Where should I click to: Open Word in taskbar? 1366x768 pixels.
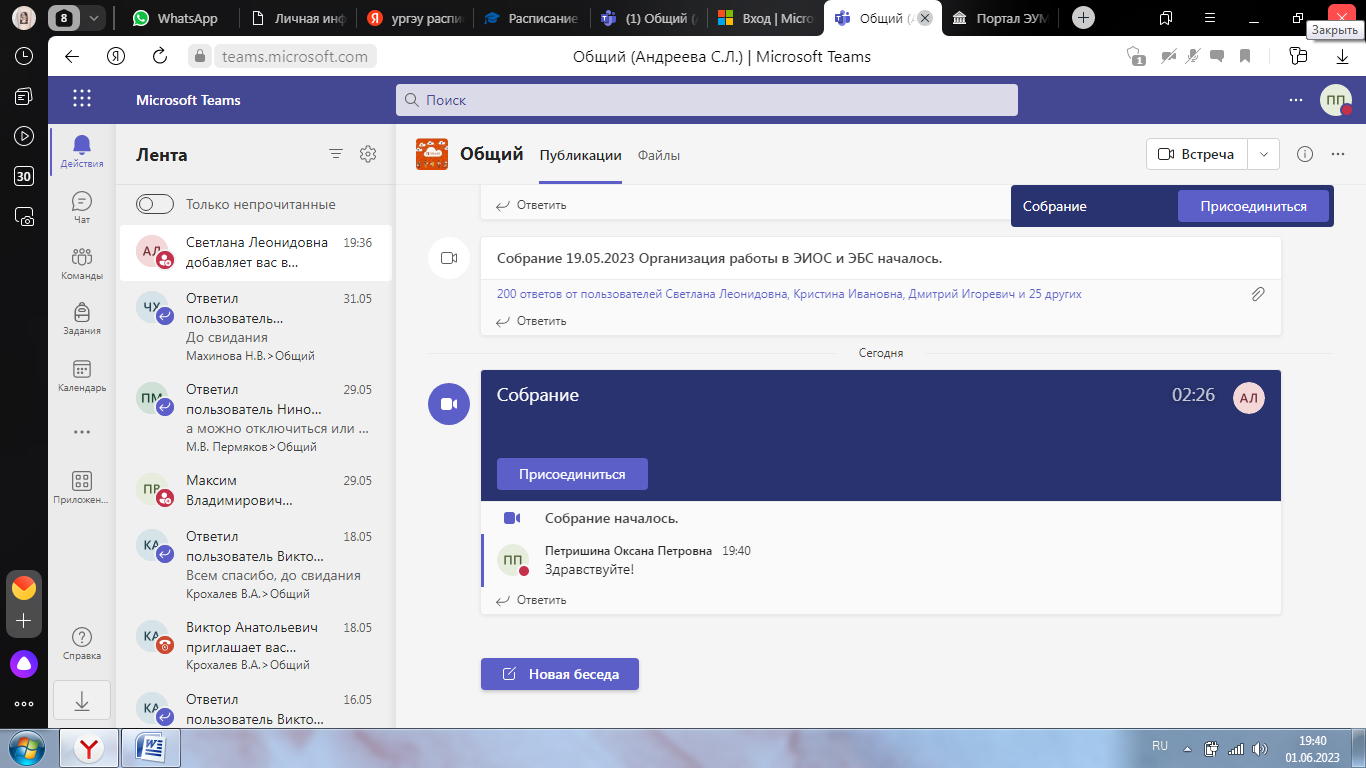point(152,748)
